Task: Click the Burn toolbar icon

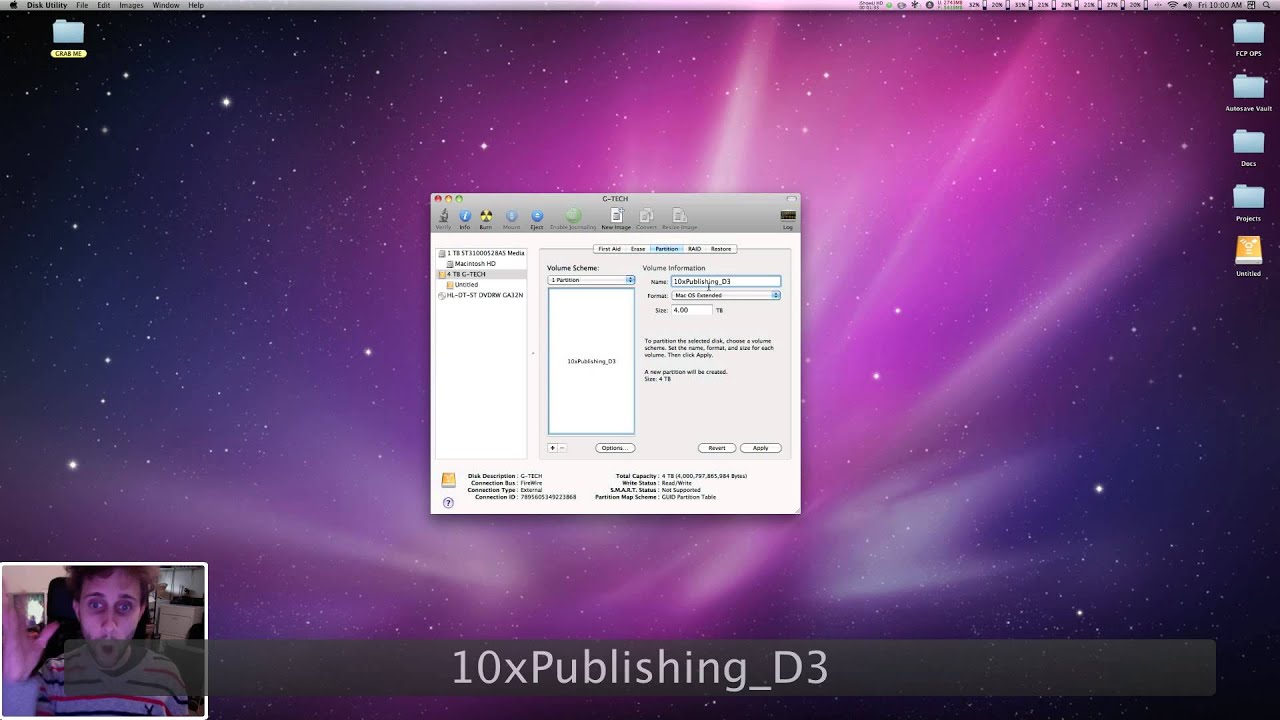Action: pyautogui.click(x=486, y=216)
